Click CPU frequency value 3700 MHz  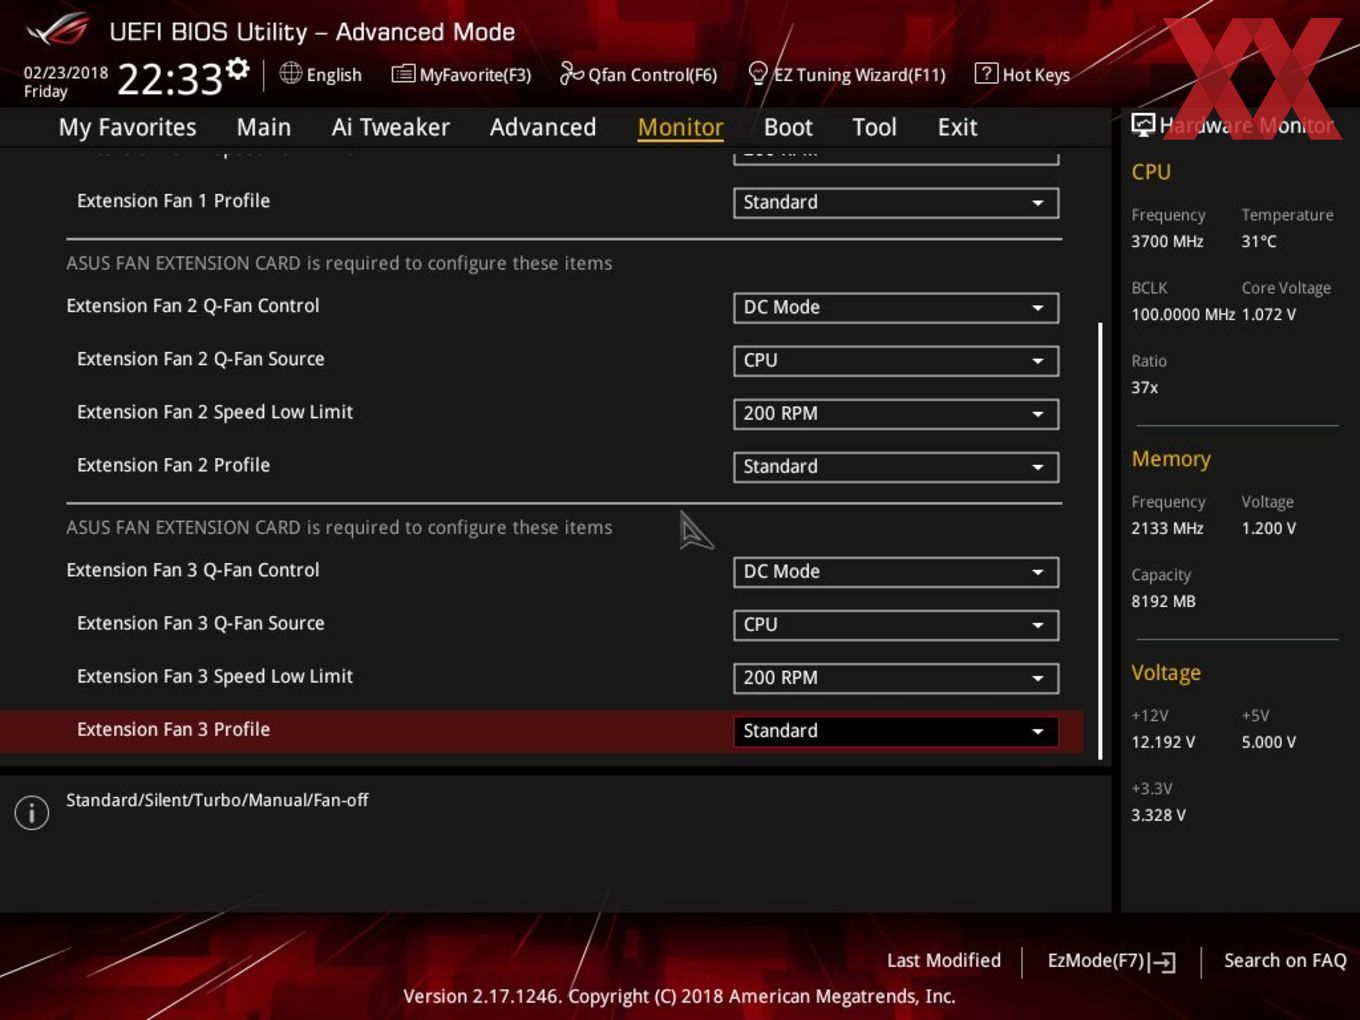click(1167, 241)
